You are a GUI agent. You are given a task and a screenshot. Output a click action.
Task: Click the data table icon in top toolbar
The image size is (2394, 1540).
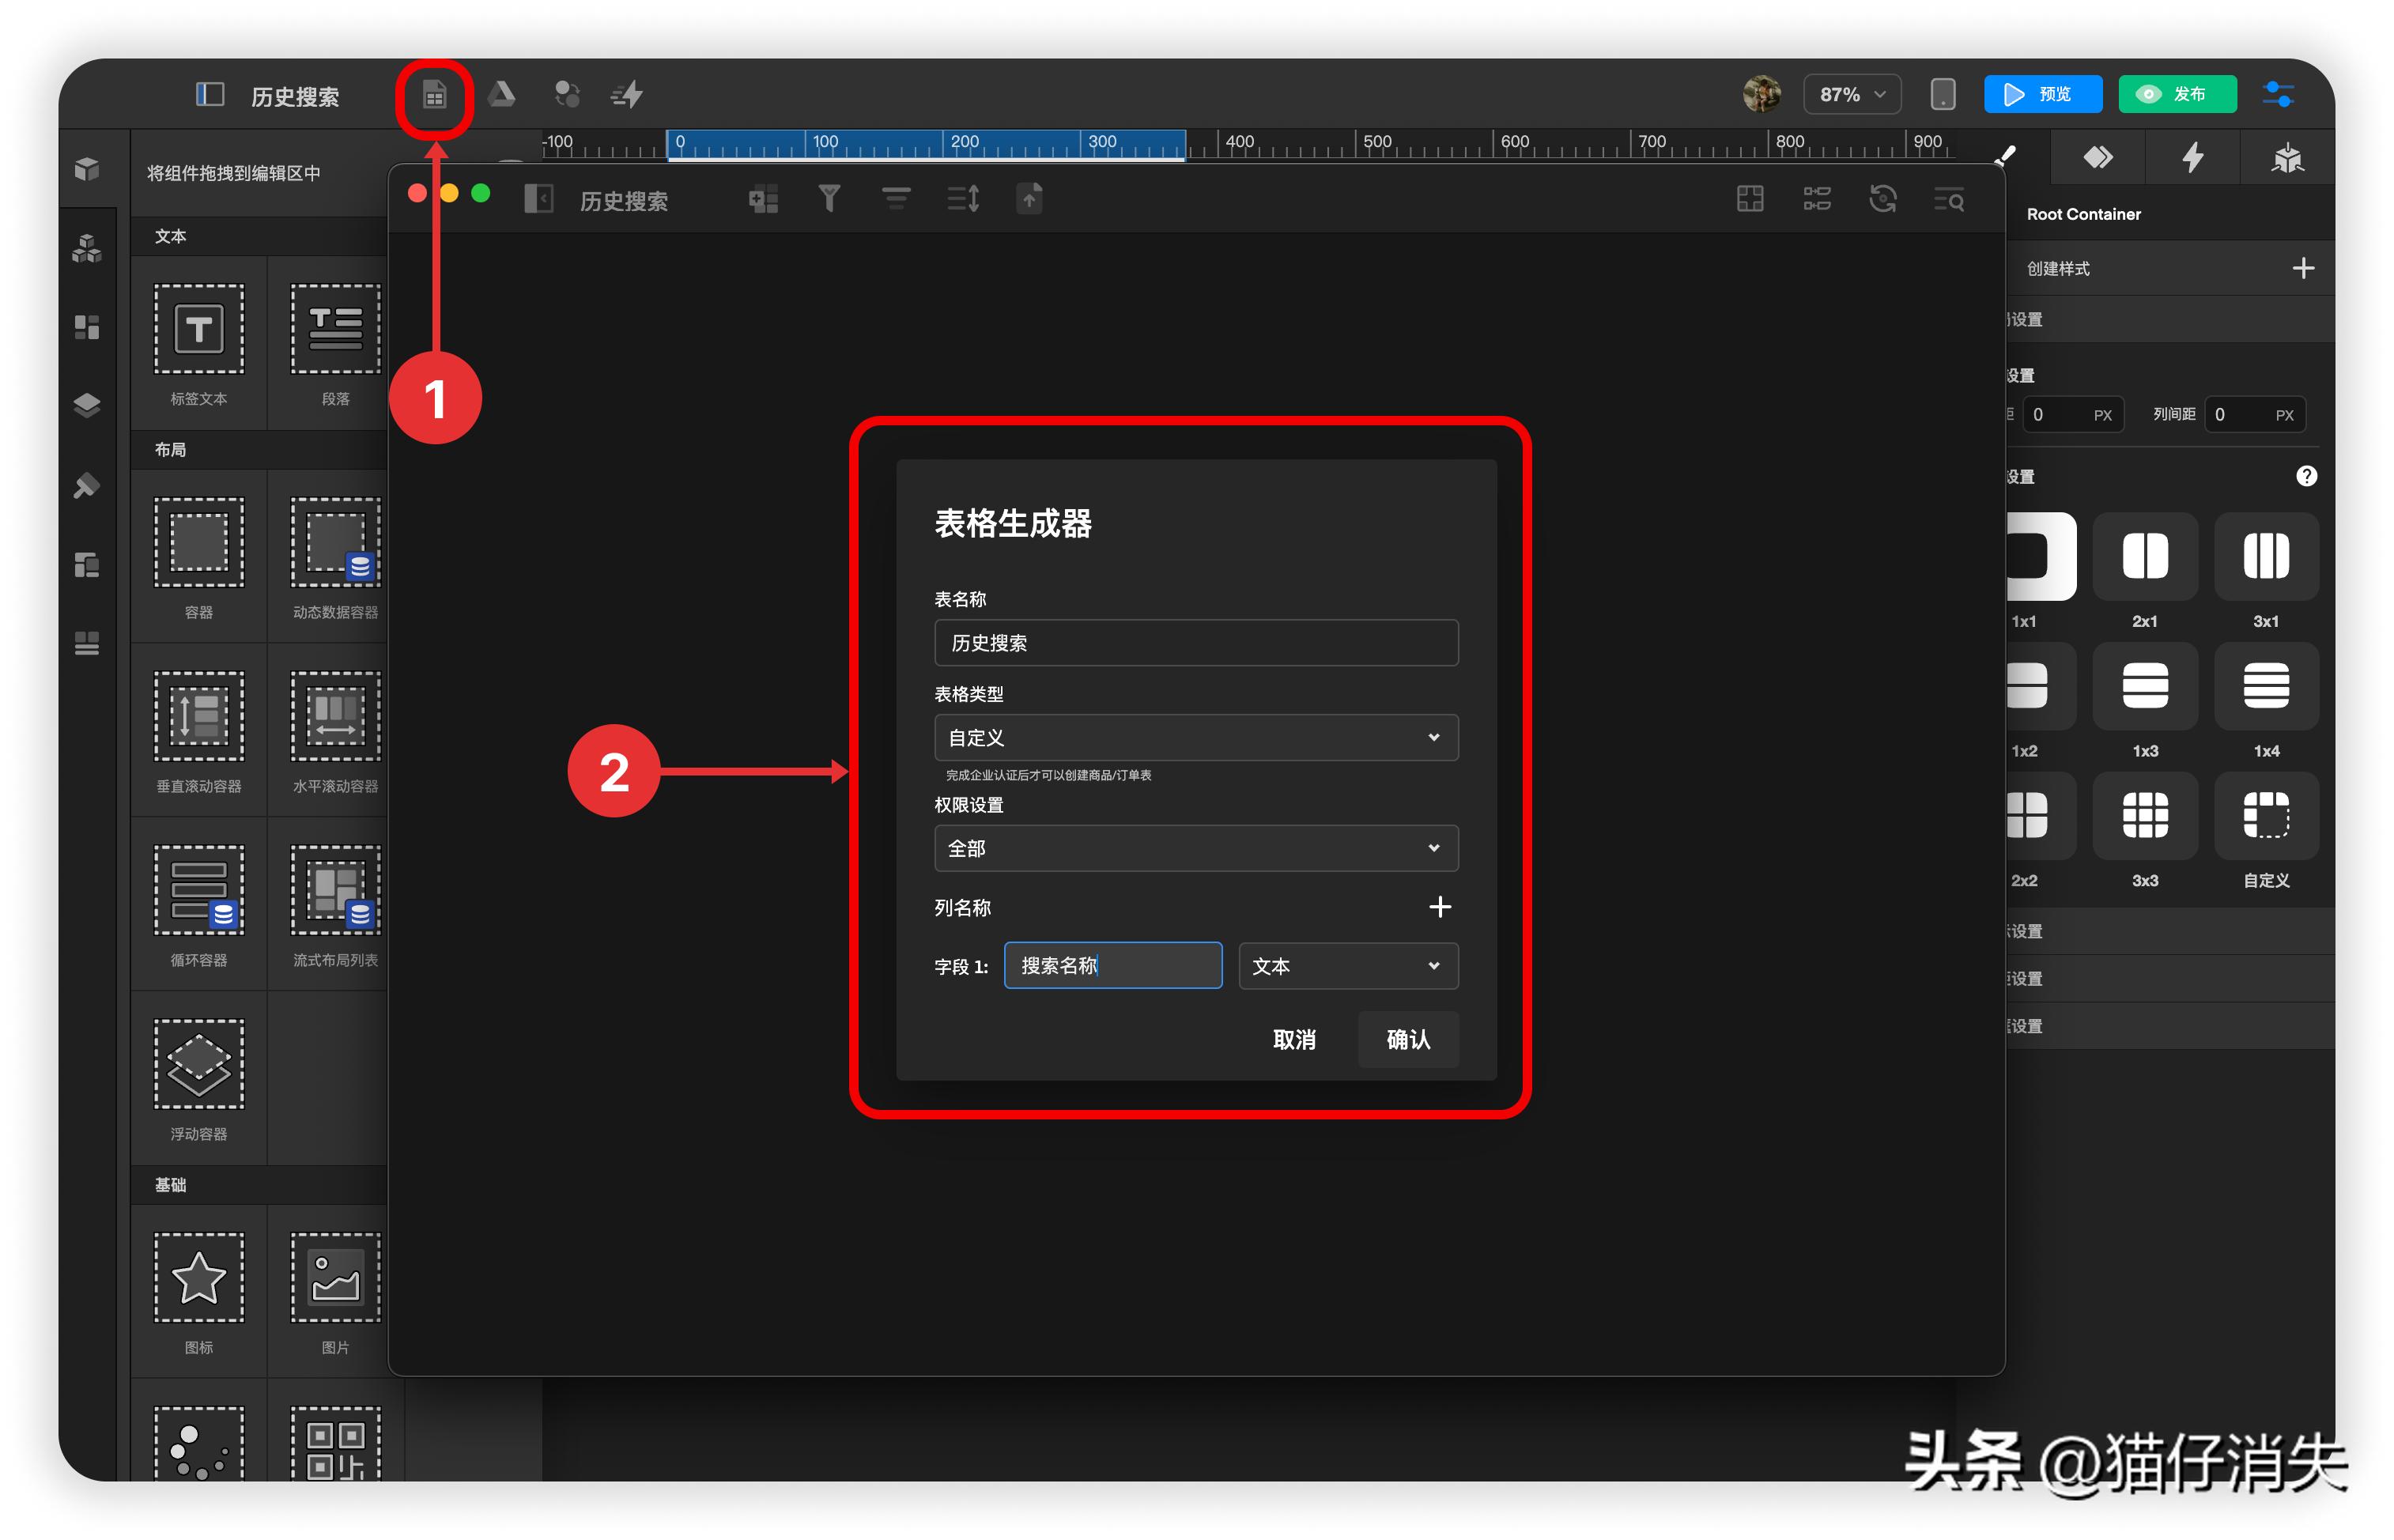tap(434, 96)
